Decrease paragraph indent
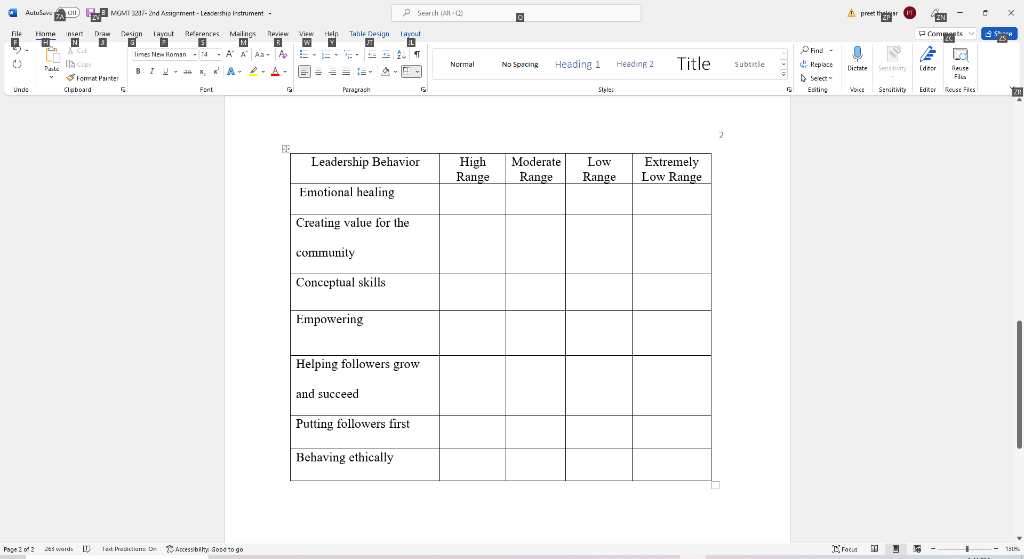 [372, 54]
